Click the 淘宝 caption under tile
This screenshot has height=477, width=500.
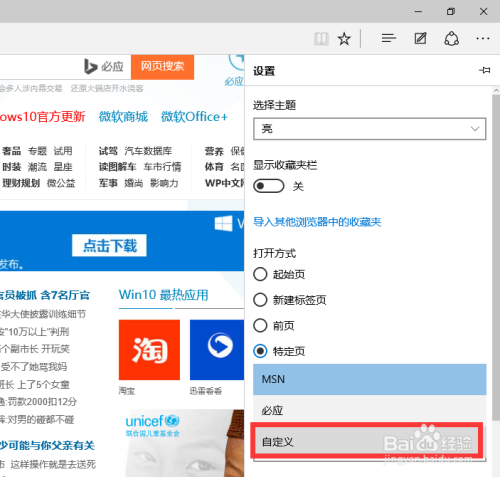tap(127, 391)
